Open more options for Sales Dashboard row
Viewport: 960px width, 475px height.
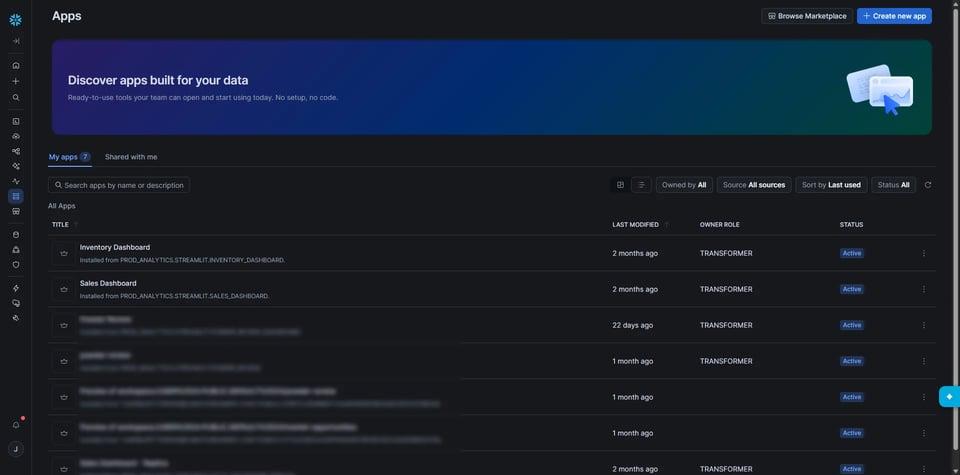pos(924,290)
